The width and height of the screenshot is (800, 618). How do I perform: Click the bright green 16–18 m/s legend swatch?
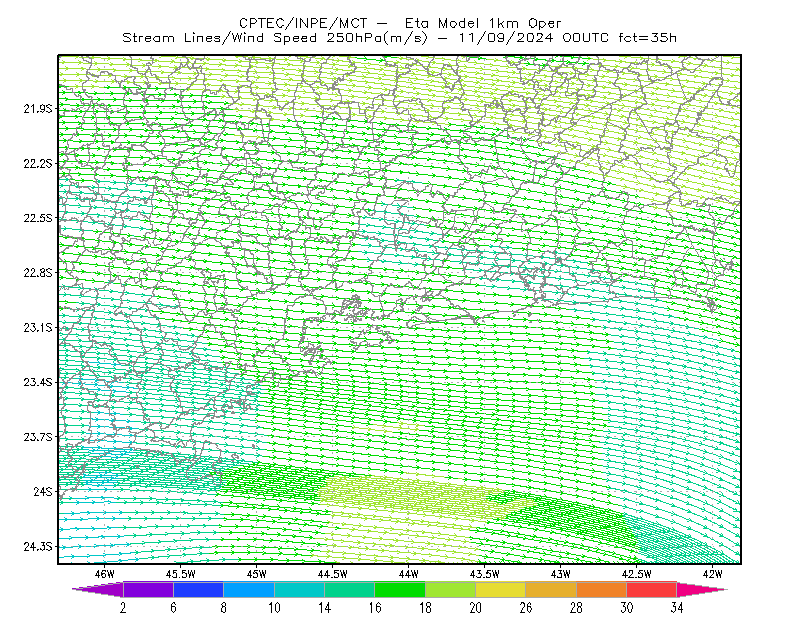[400, 589]
